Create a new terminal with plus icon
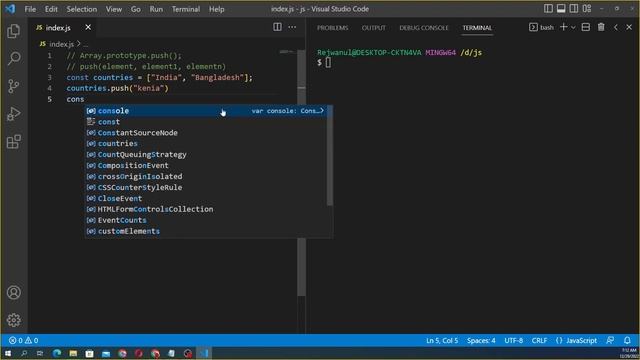The width and height of the screenshot is (640, 360). (564, 27)
